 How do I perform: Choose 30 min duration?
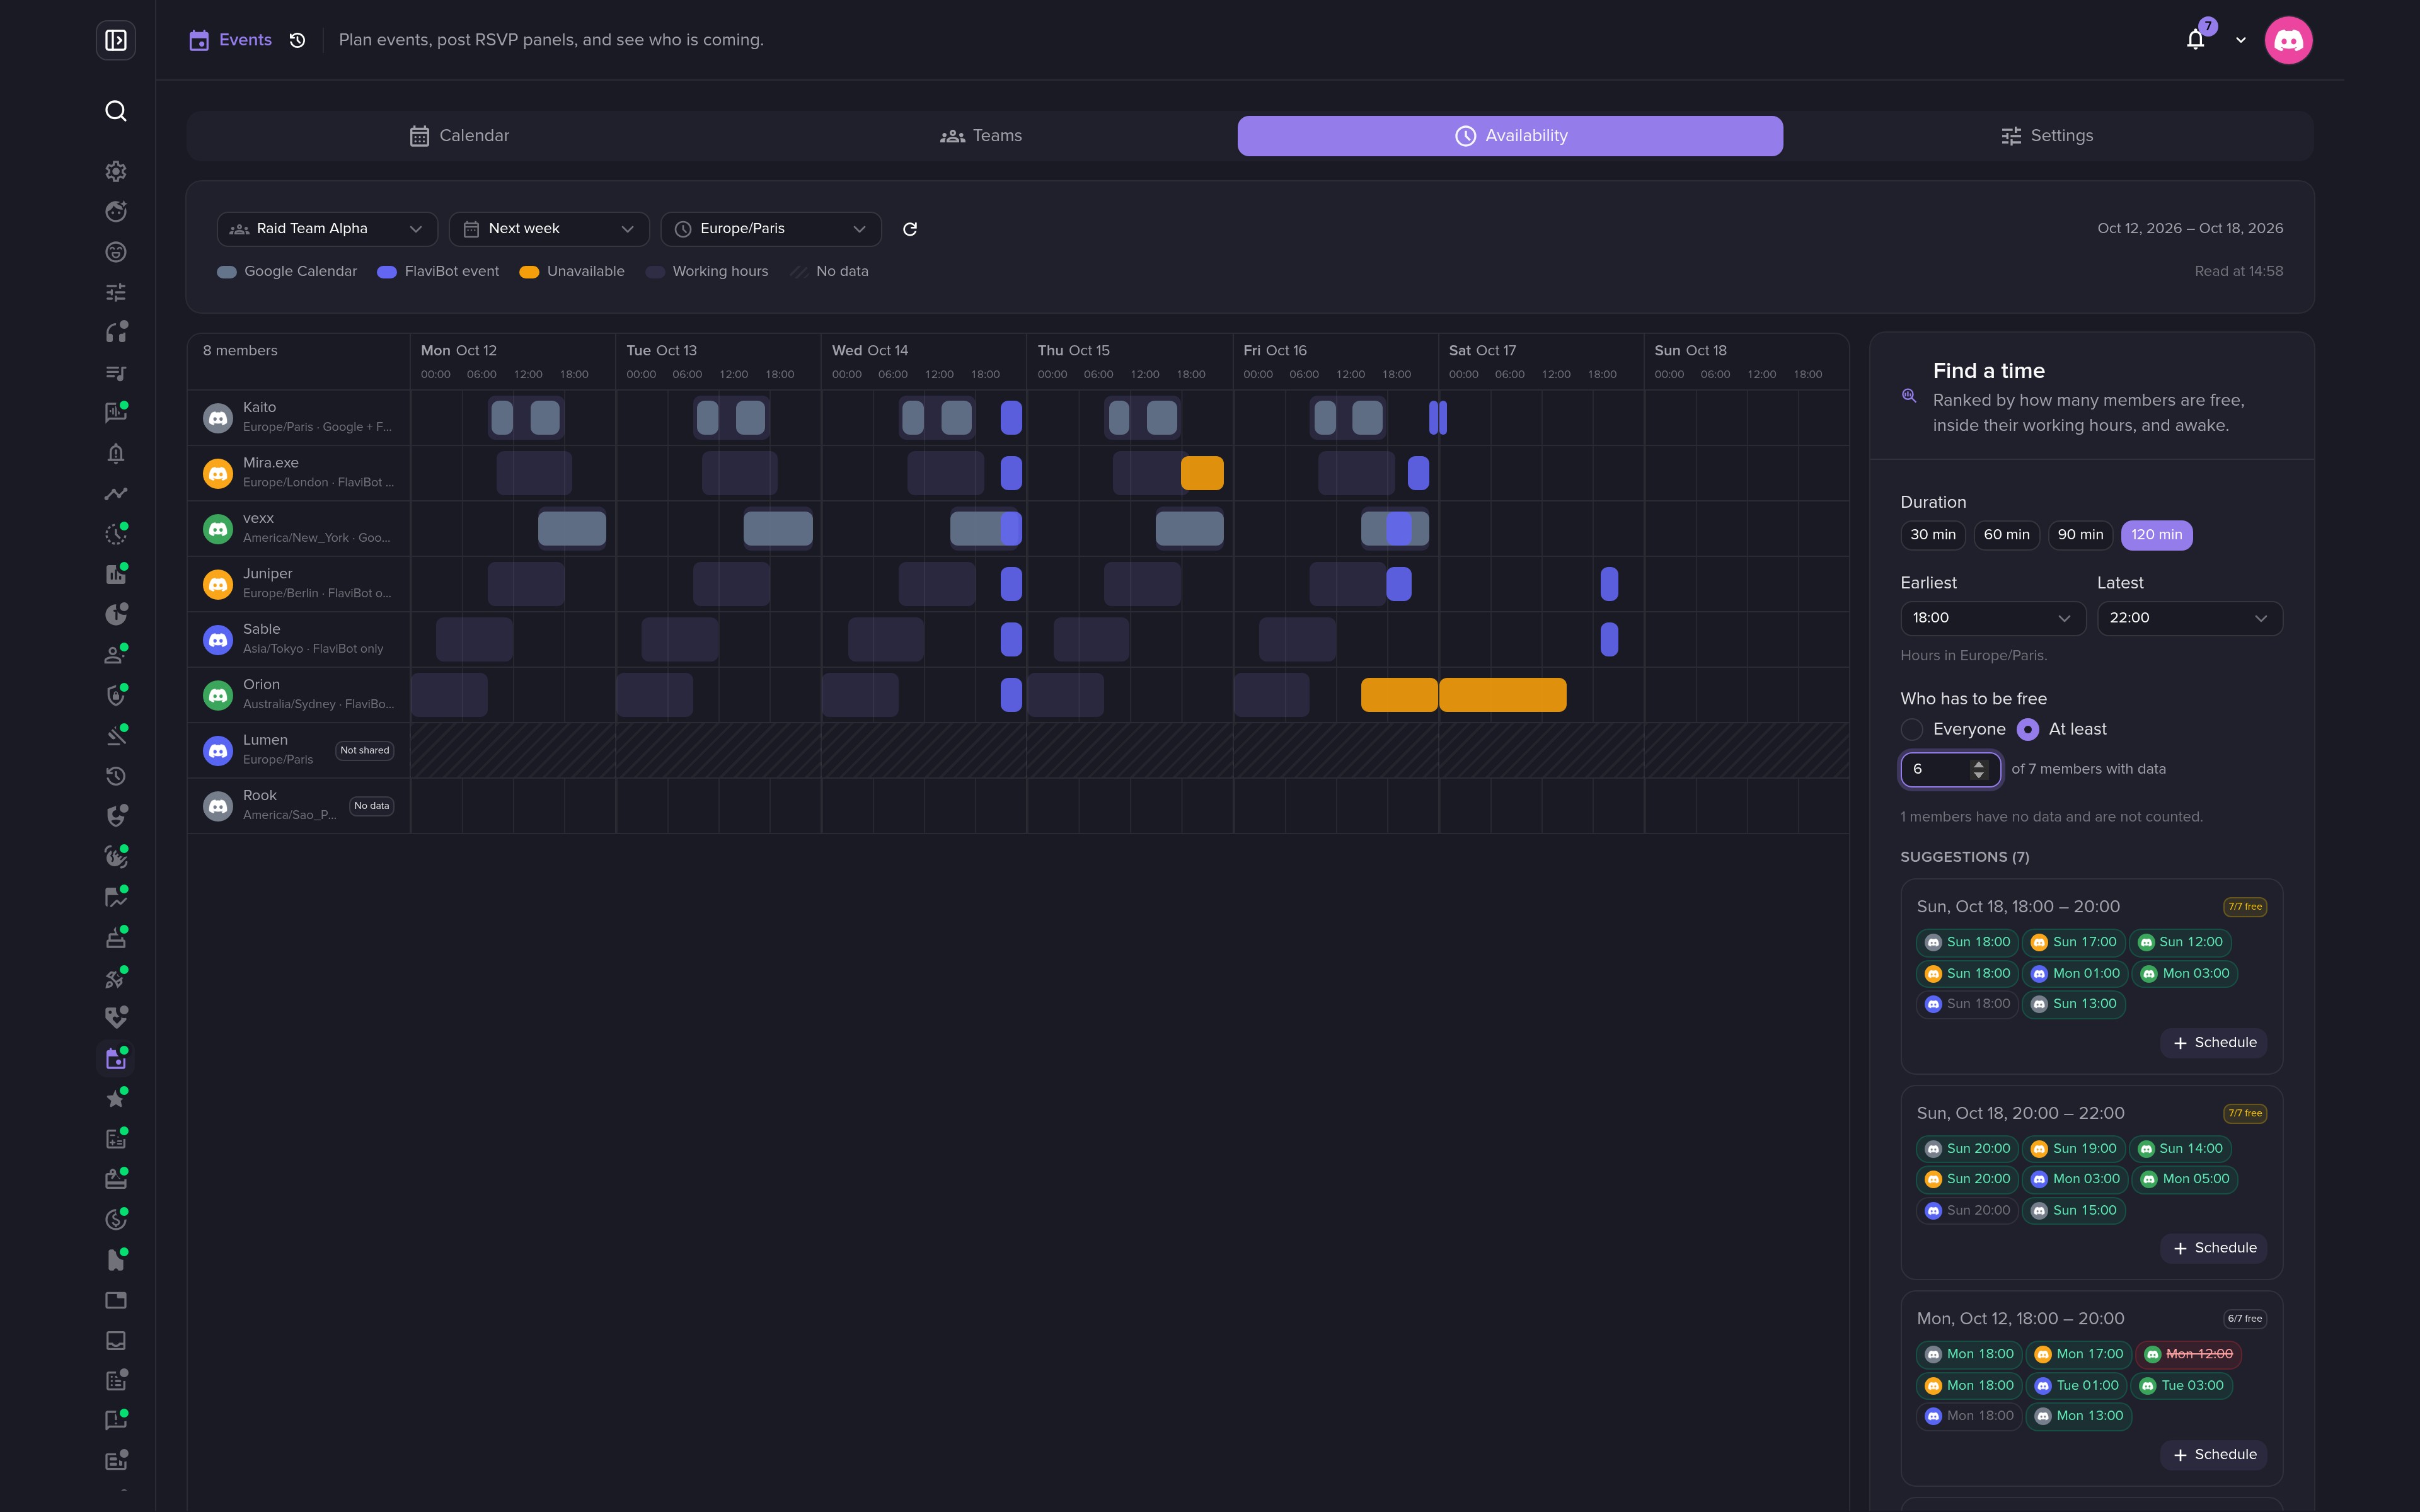[x=1933, y=535]
